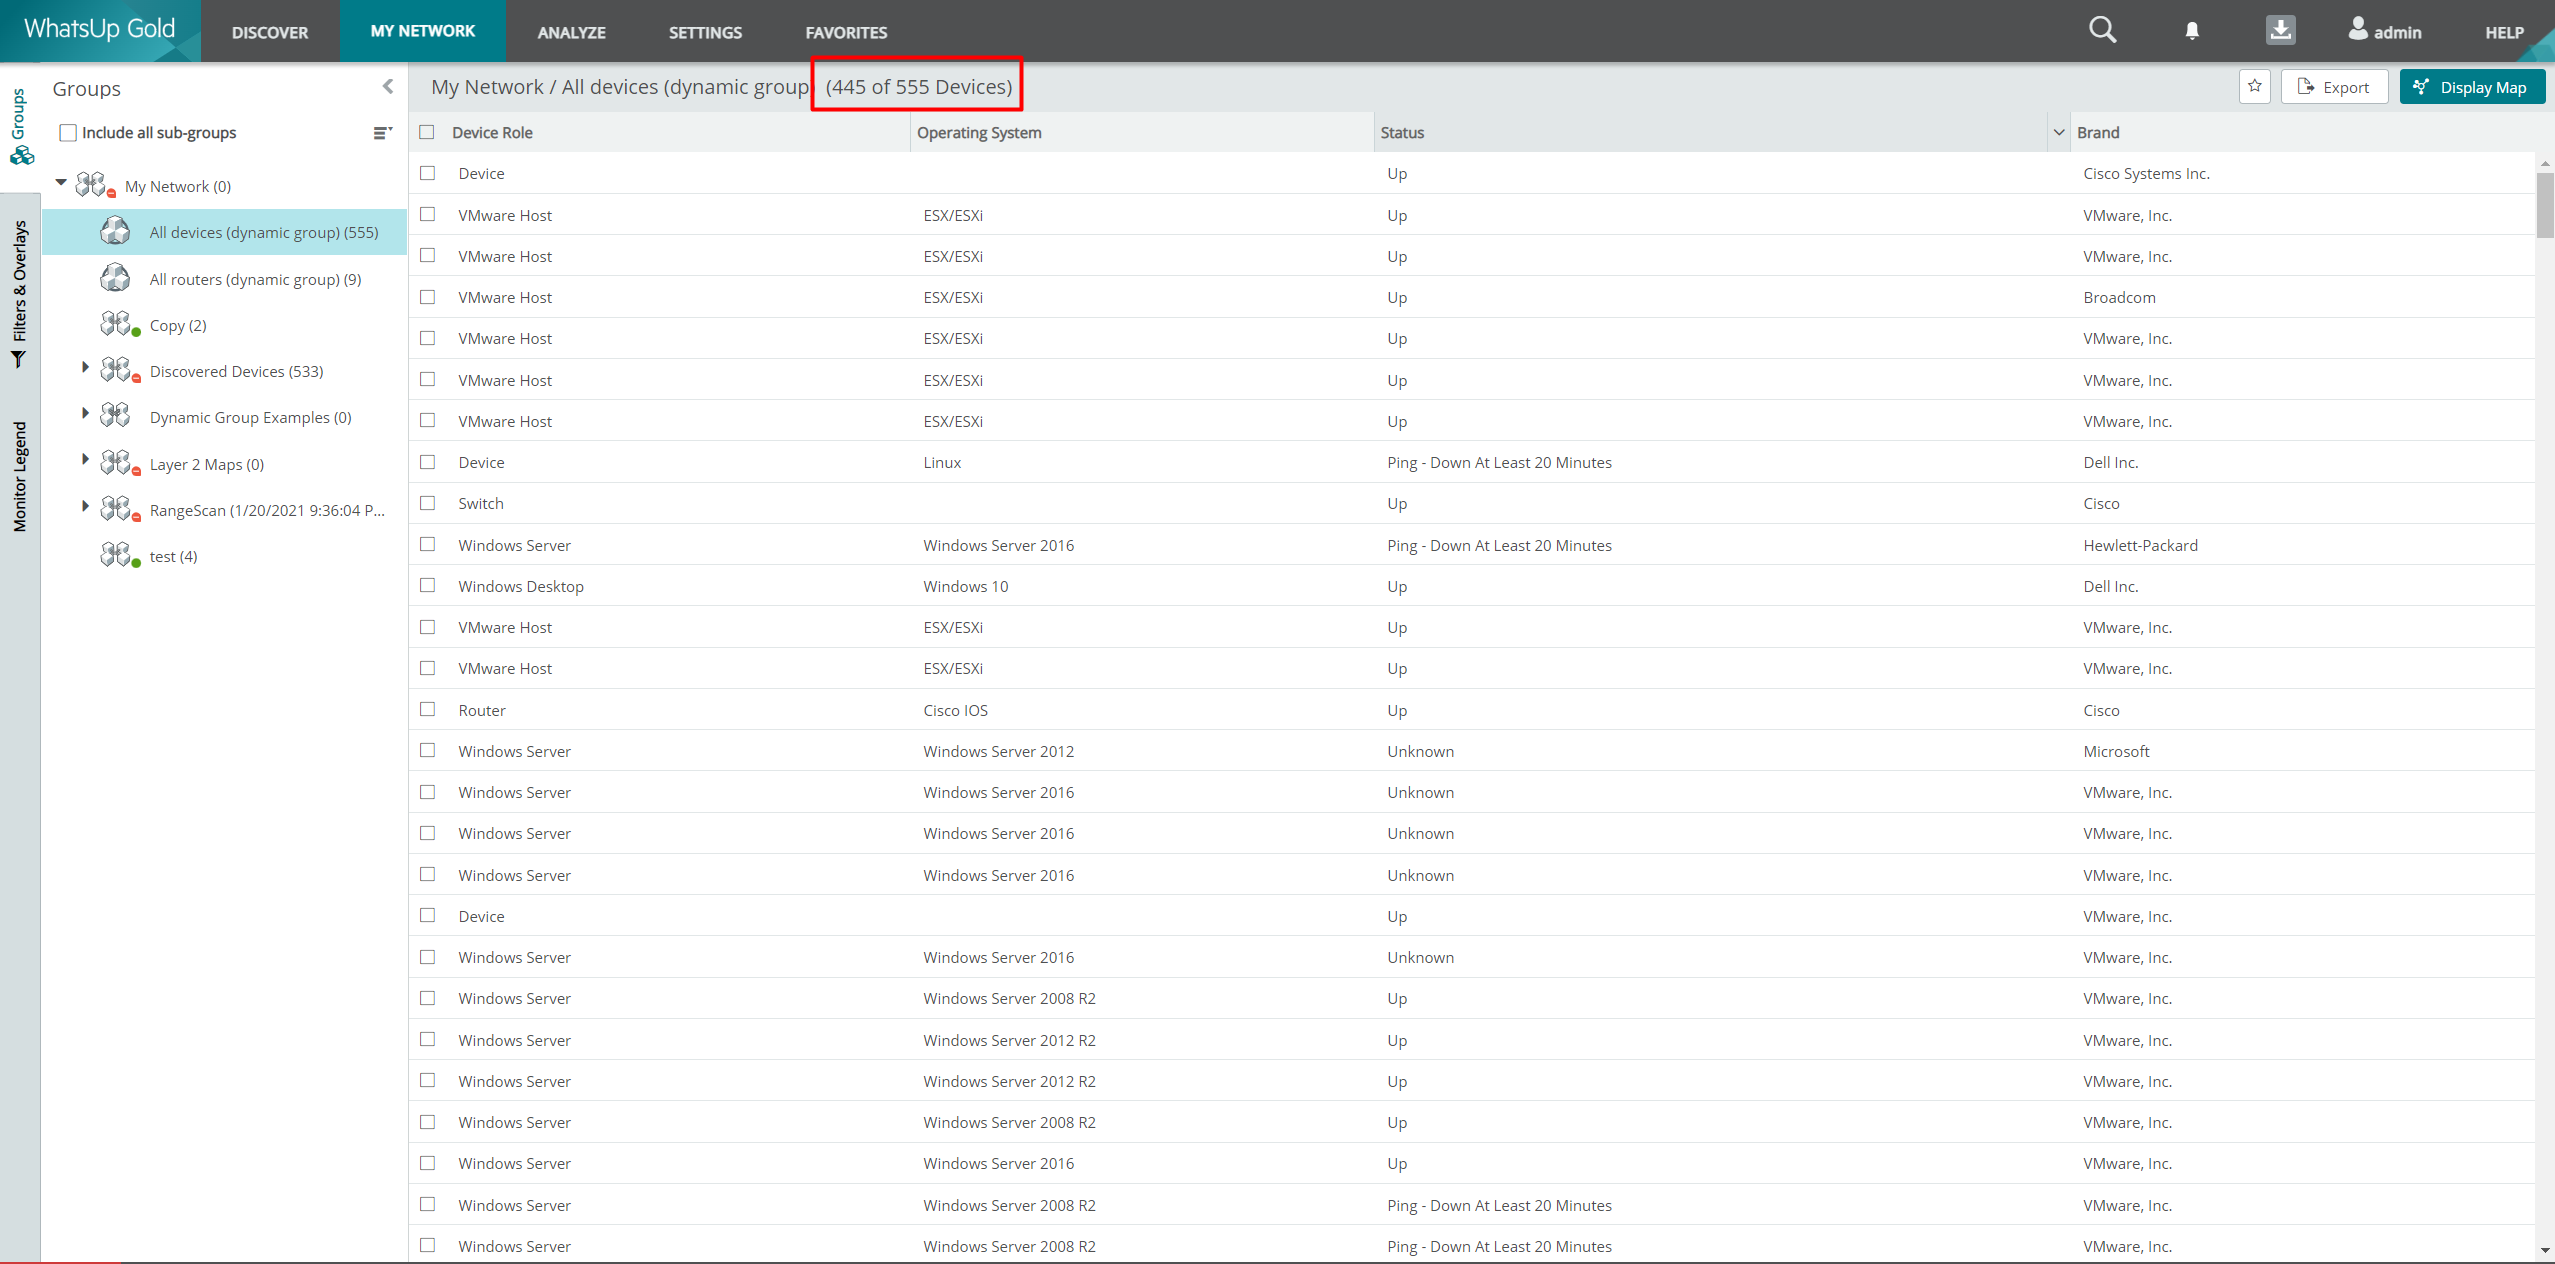Screen dimensions: 2555x1264
Task: Open the ANALYZE menu
Action: point(571,32)
